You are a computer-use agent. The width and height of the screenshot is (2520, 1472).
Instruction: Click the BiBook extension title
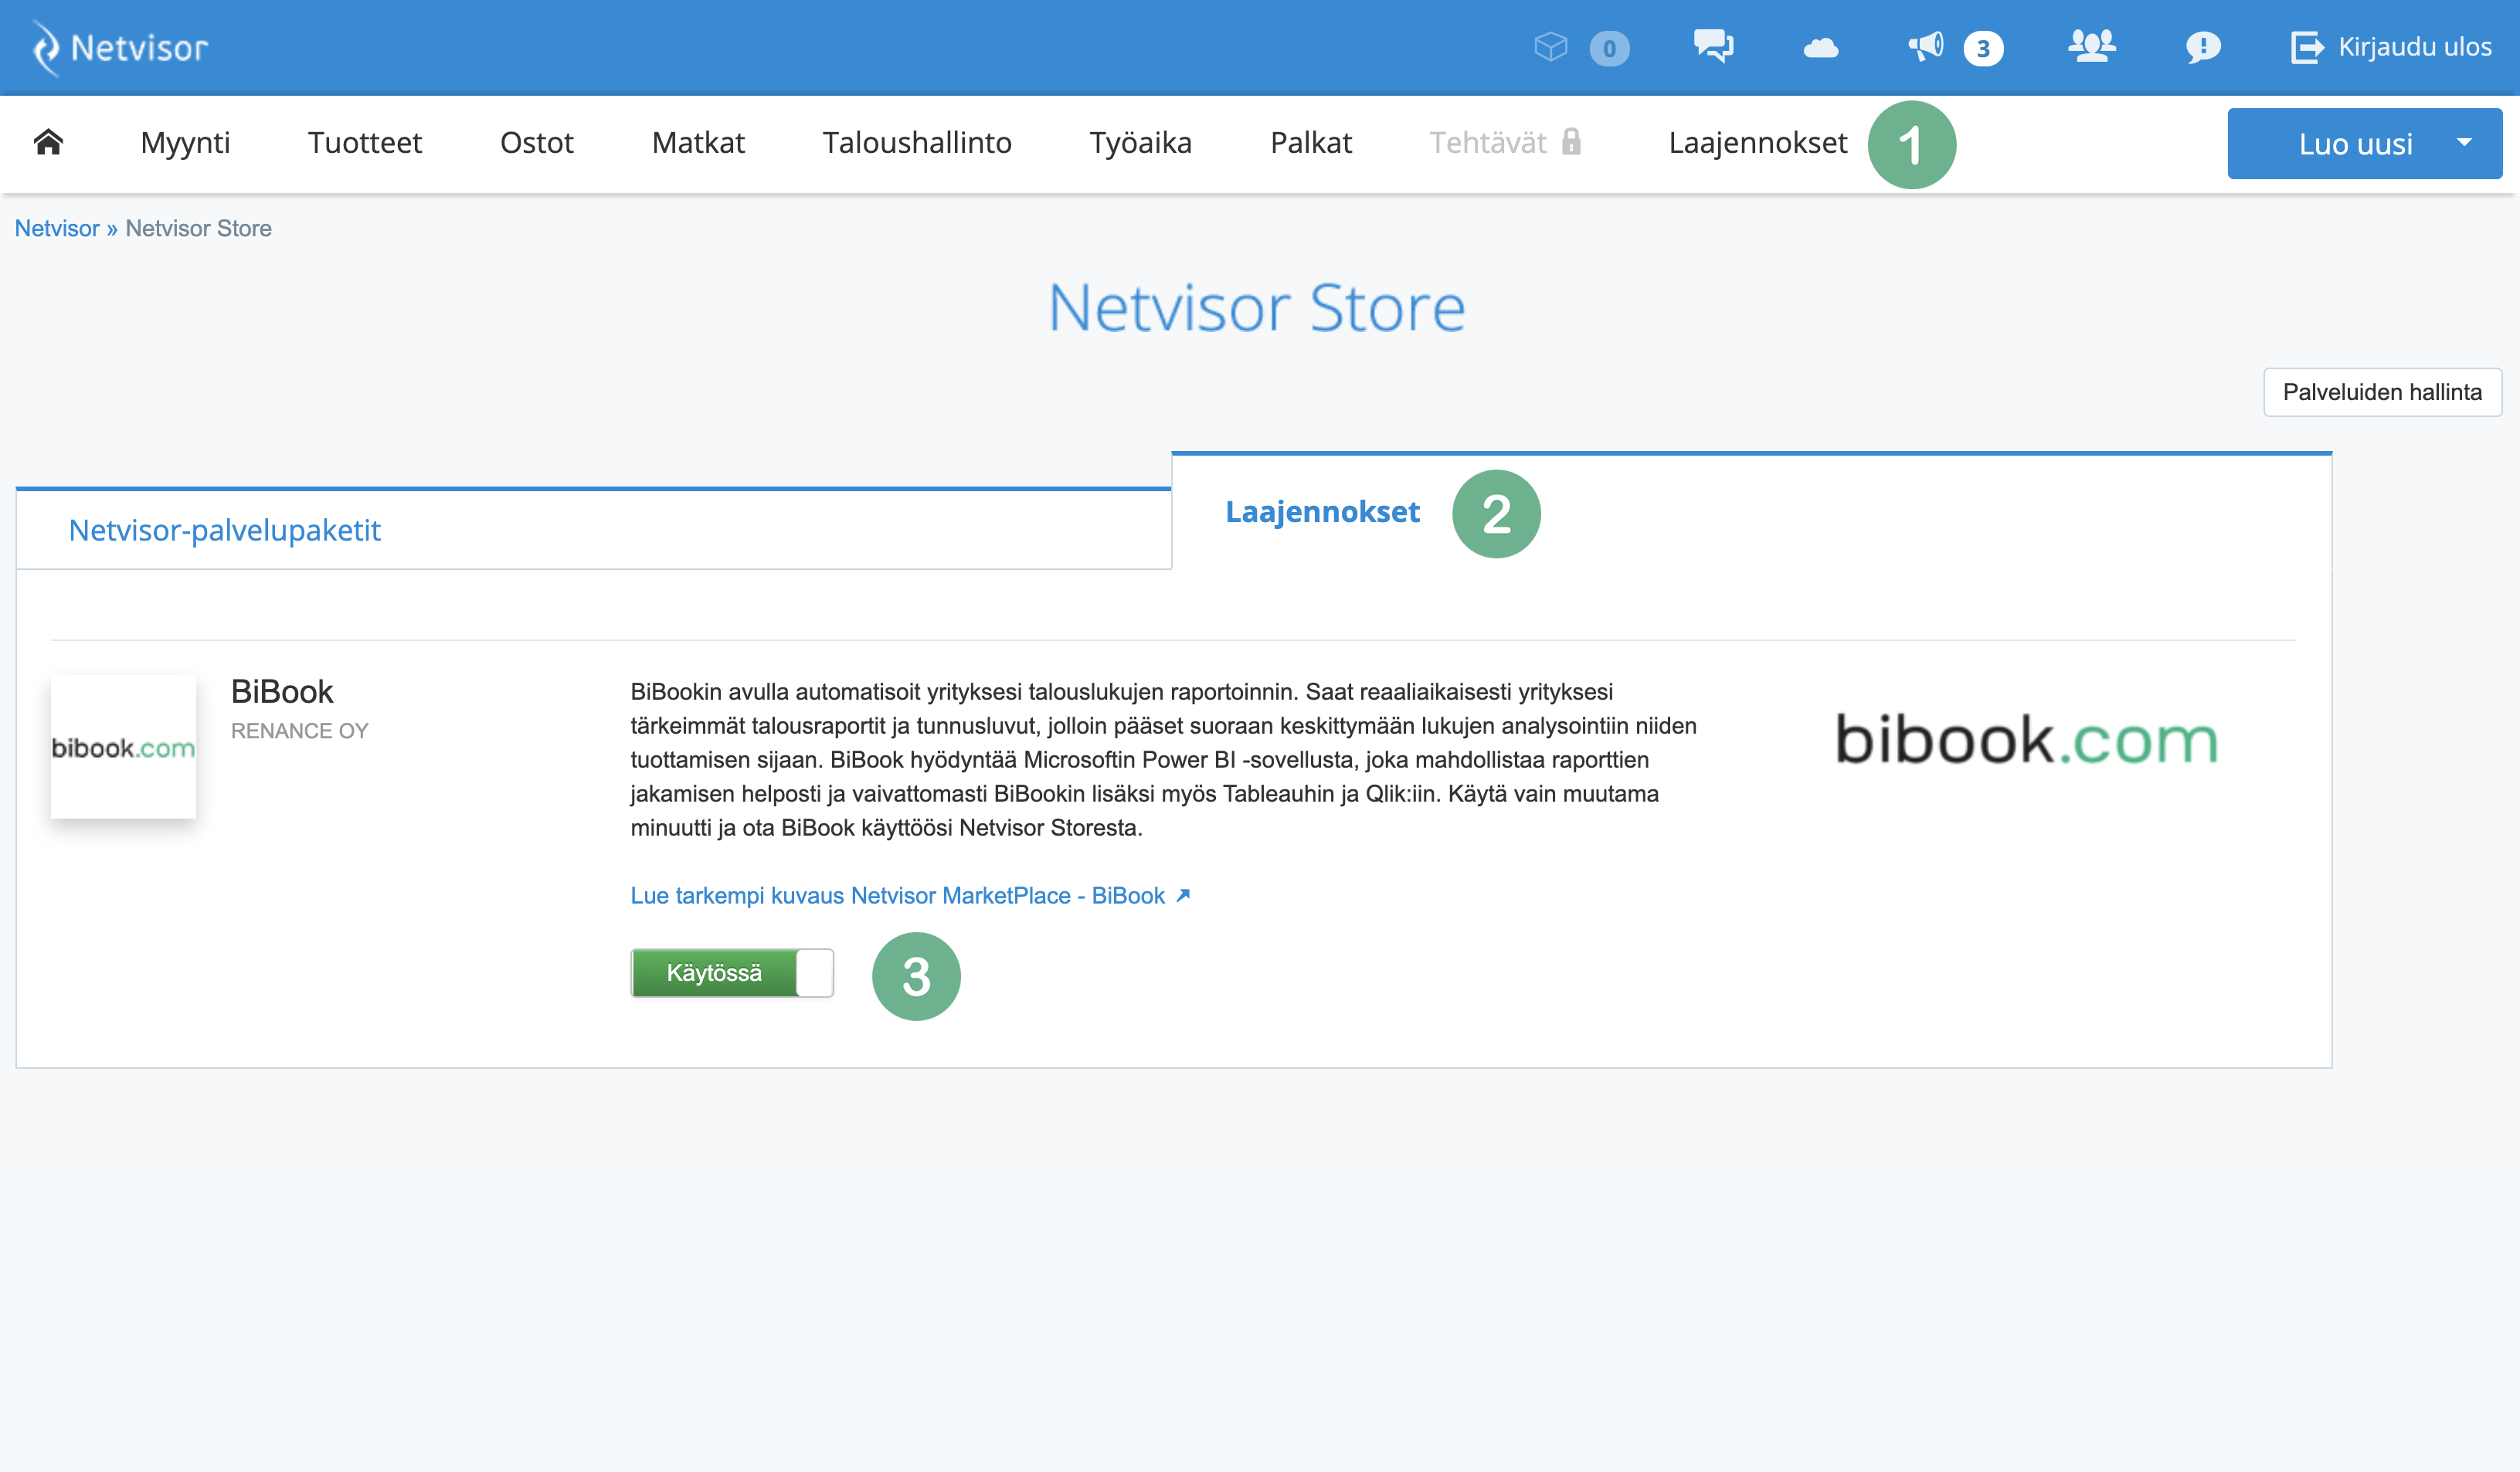pos(282,691)
